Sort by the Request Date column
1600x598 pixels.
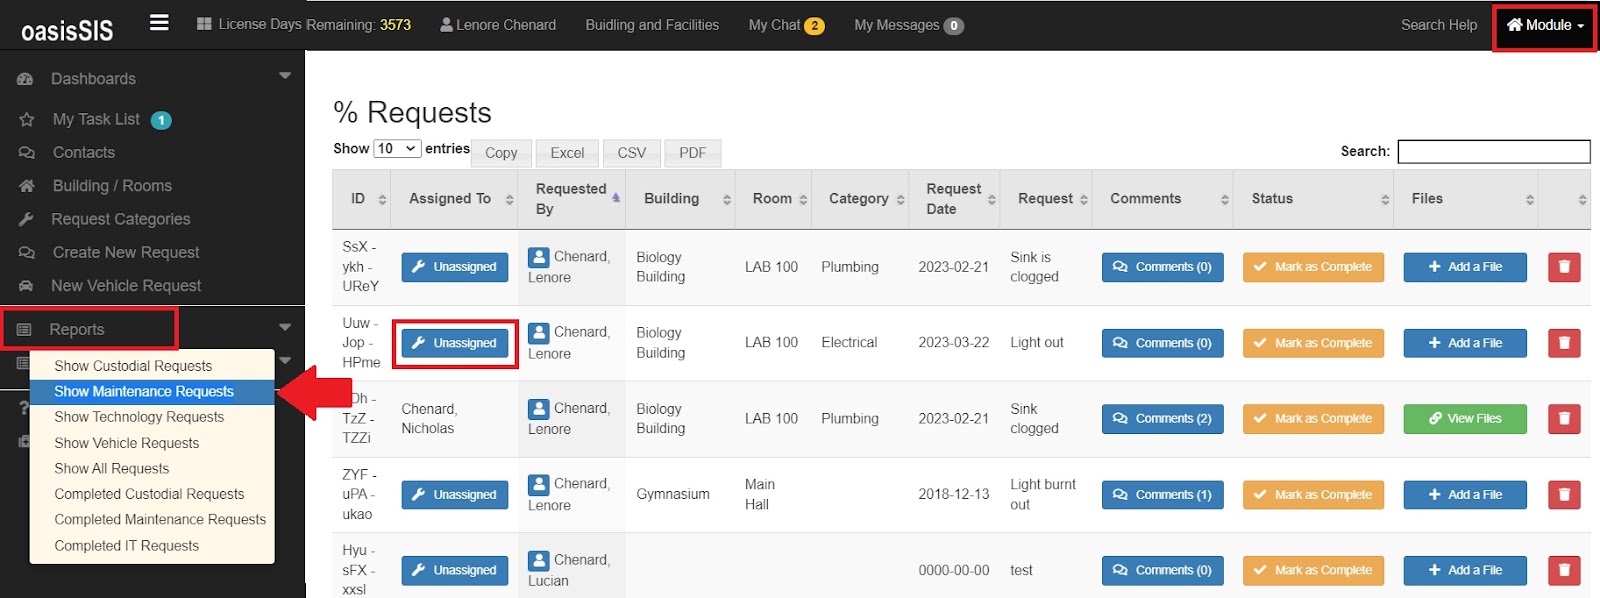point(954,199)
